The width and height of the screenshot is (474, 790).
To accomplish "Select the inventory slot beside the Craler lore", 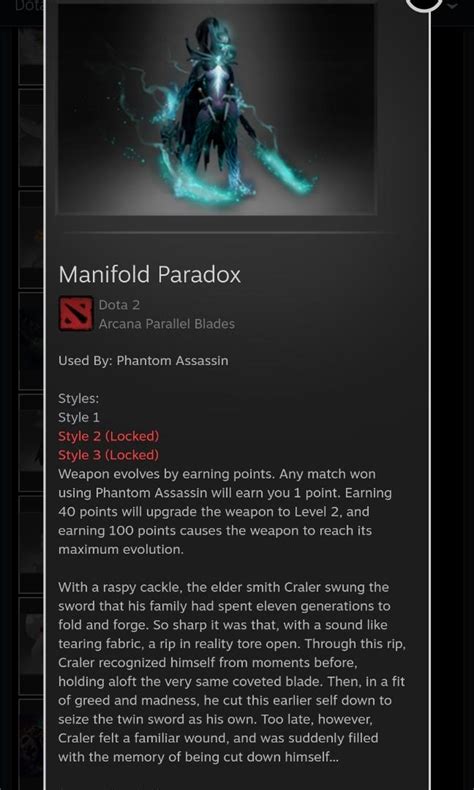I will pyautogui.click(x=30, y=646).
